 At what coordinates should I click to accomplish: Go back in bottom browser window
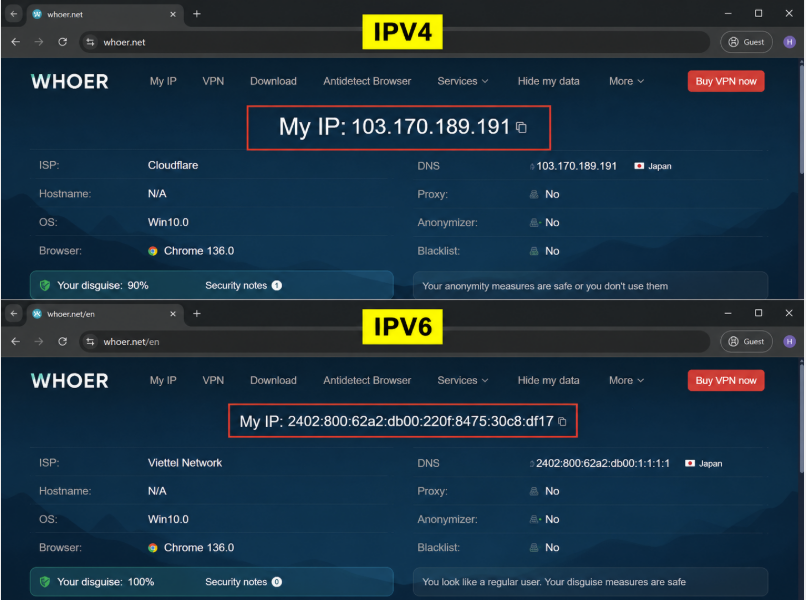[15, 341]
